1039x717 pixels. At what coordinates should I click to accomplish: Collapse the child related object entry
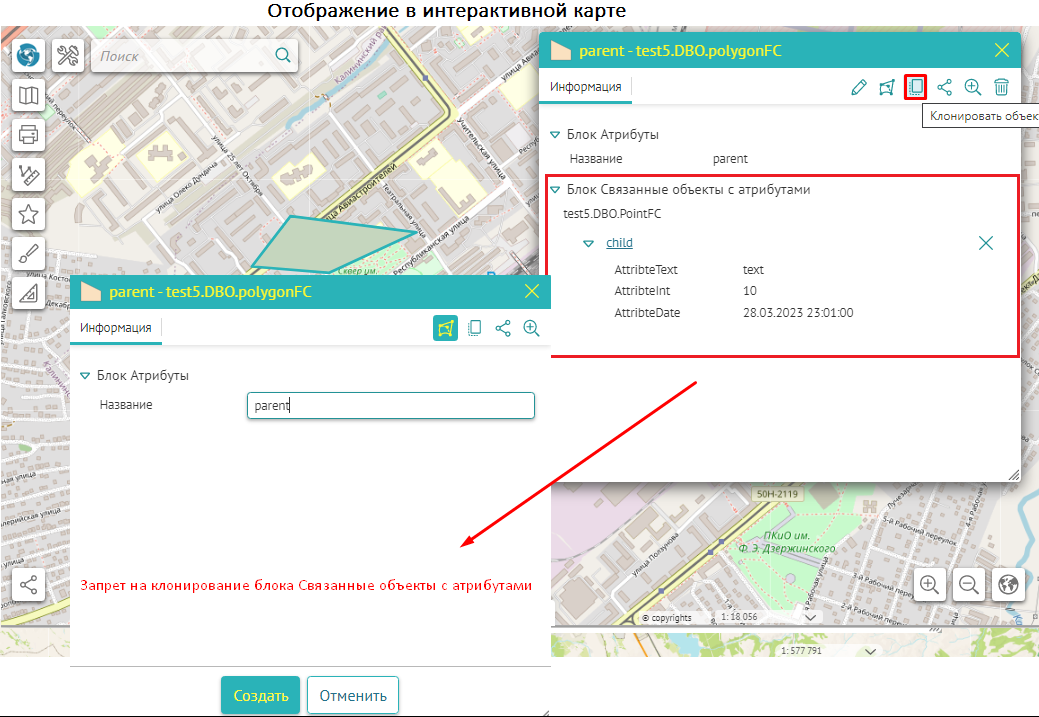tap(589, 243)
